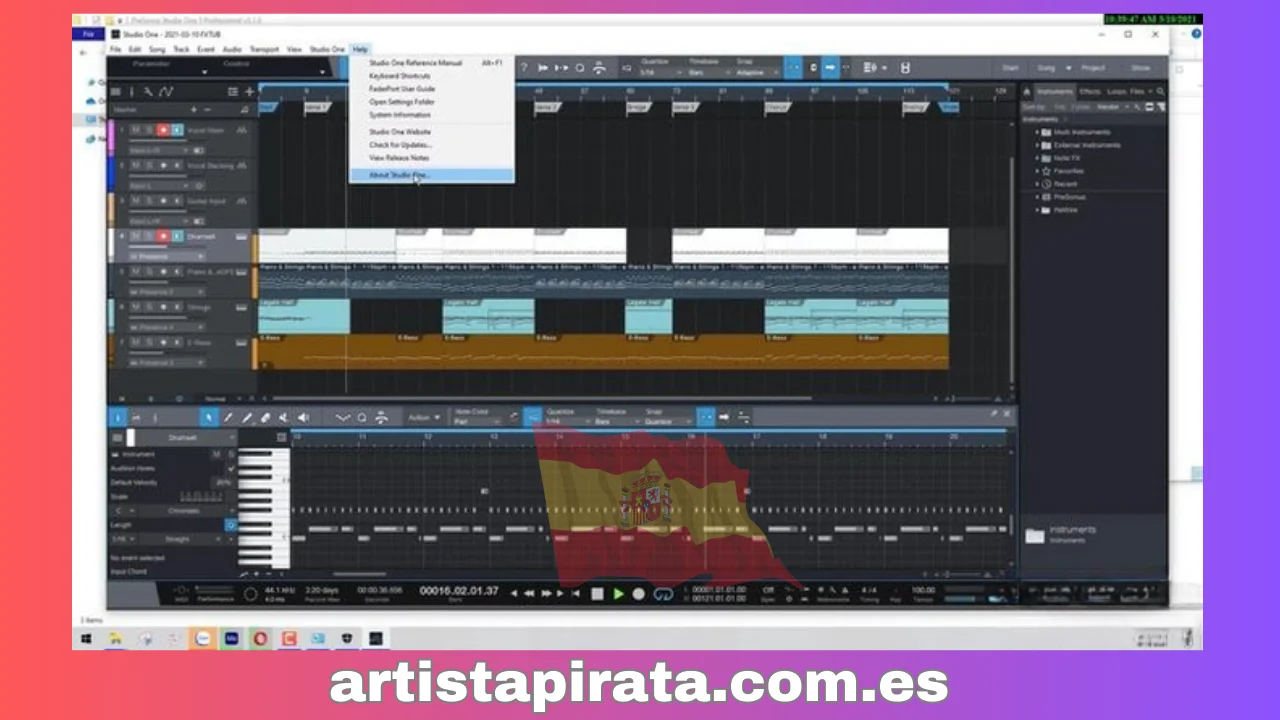Click the wrench options icon above tracks
The height and width of the screenshot is (720, 1280).
point(148,91)
